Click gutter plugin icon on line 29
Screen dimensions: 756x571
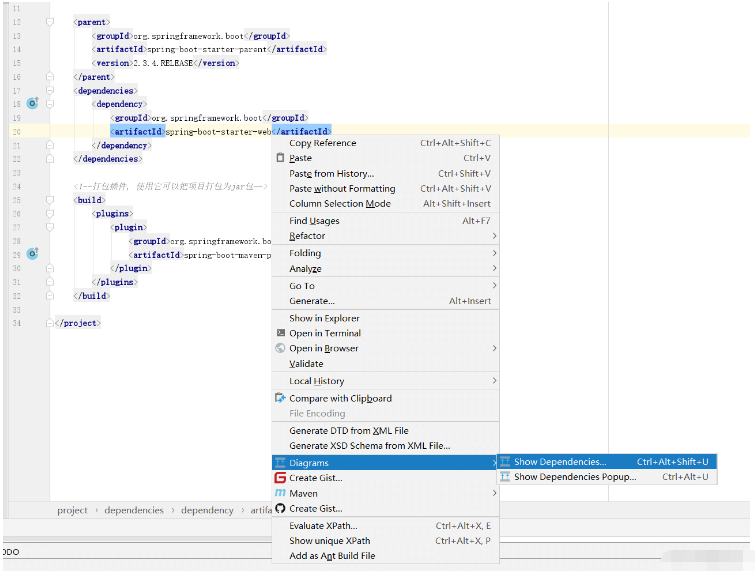coord(32,254)
